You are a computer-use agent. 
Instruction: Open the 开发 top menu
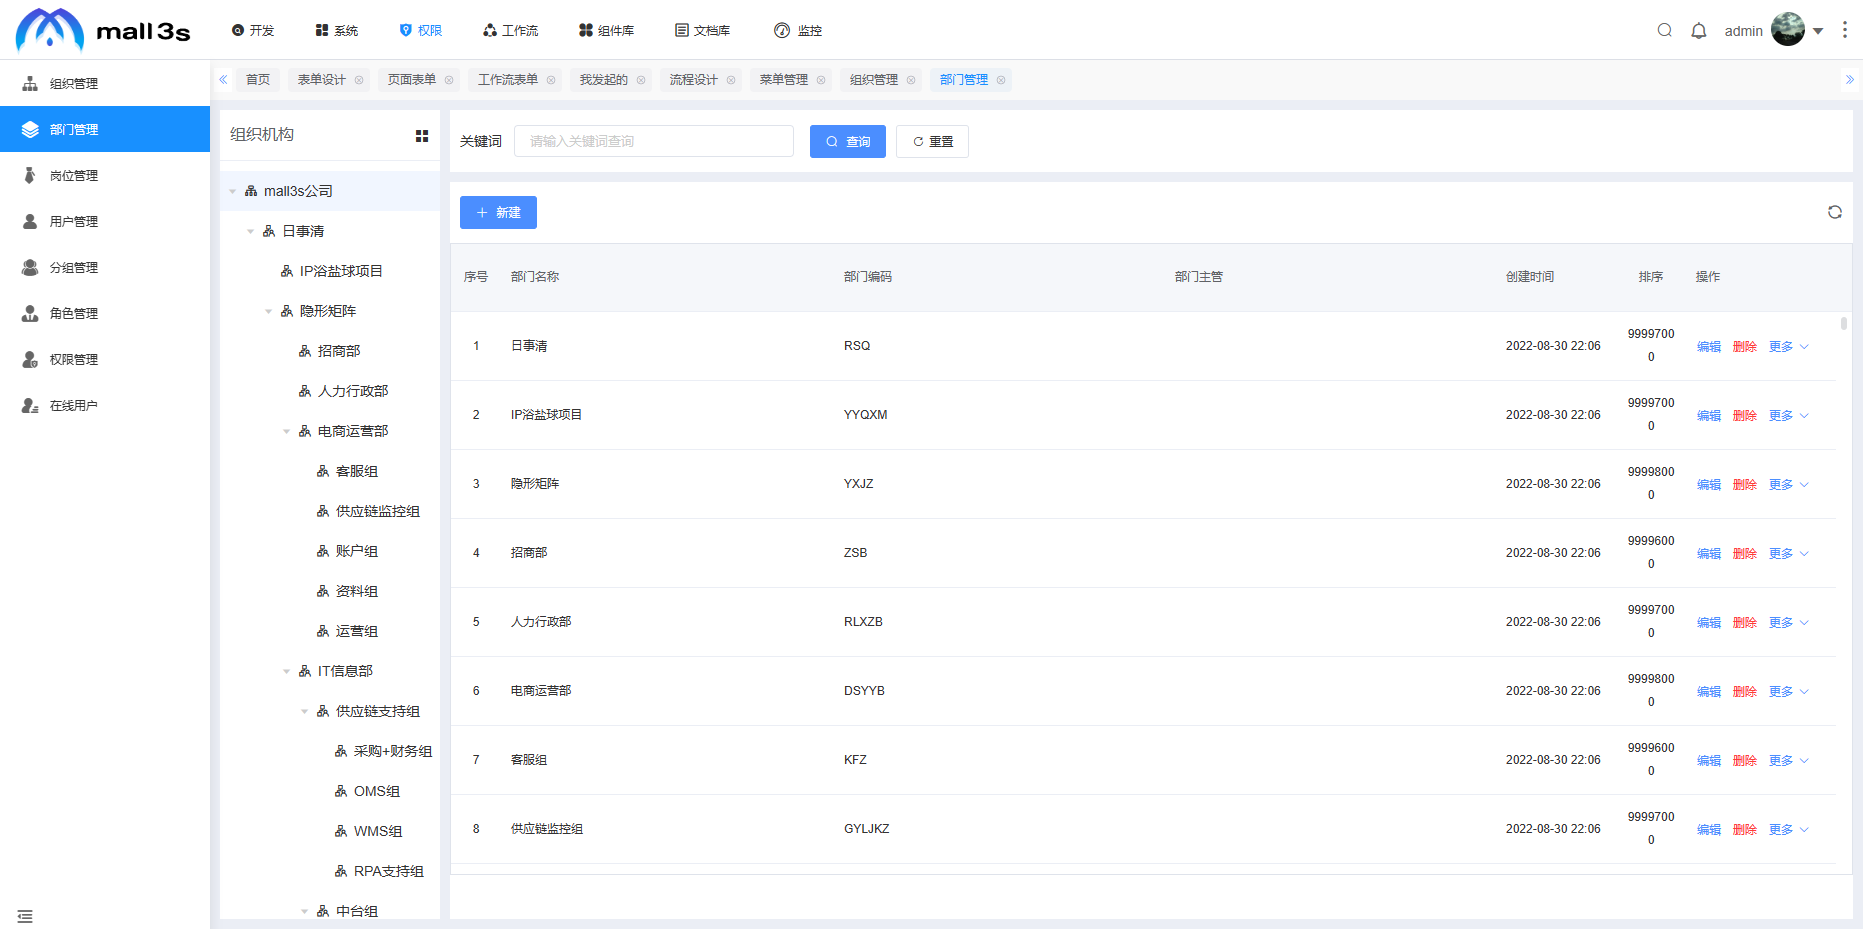(253, 31)
